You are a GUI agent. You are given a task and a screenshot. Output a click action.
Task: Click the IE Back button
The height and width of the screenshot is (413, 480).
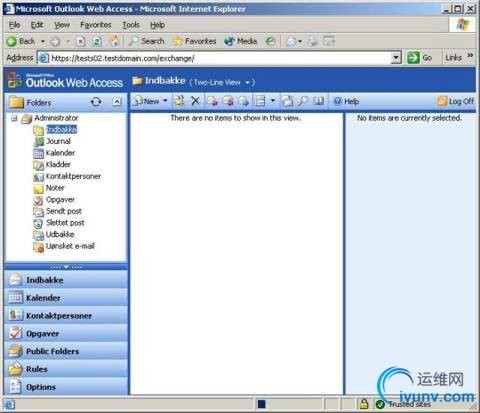(21, 41)
